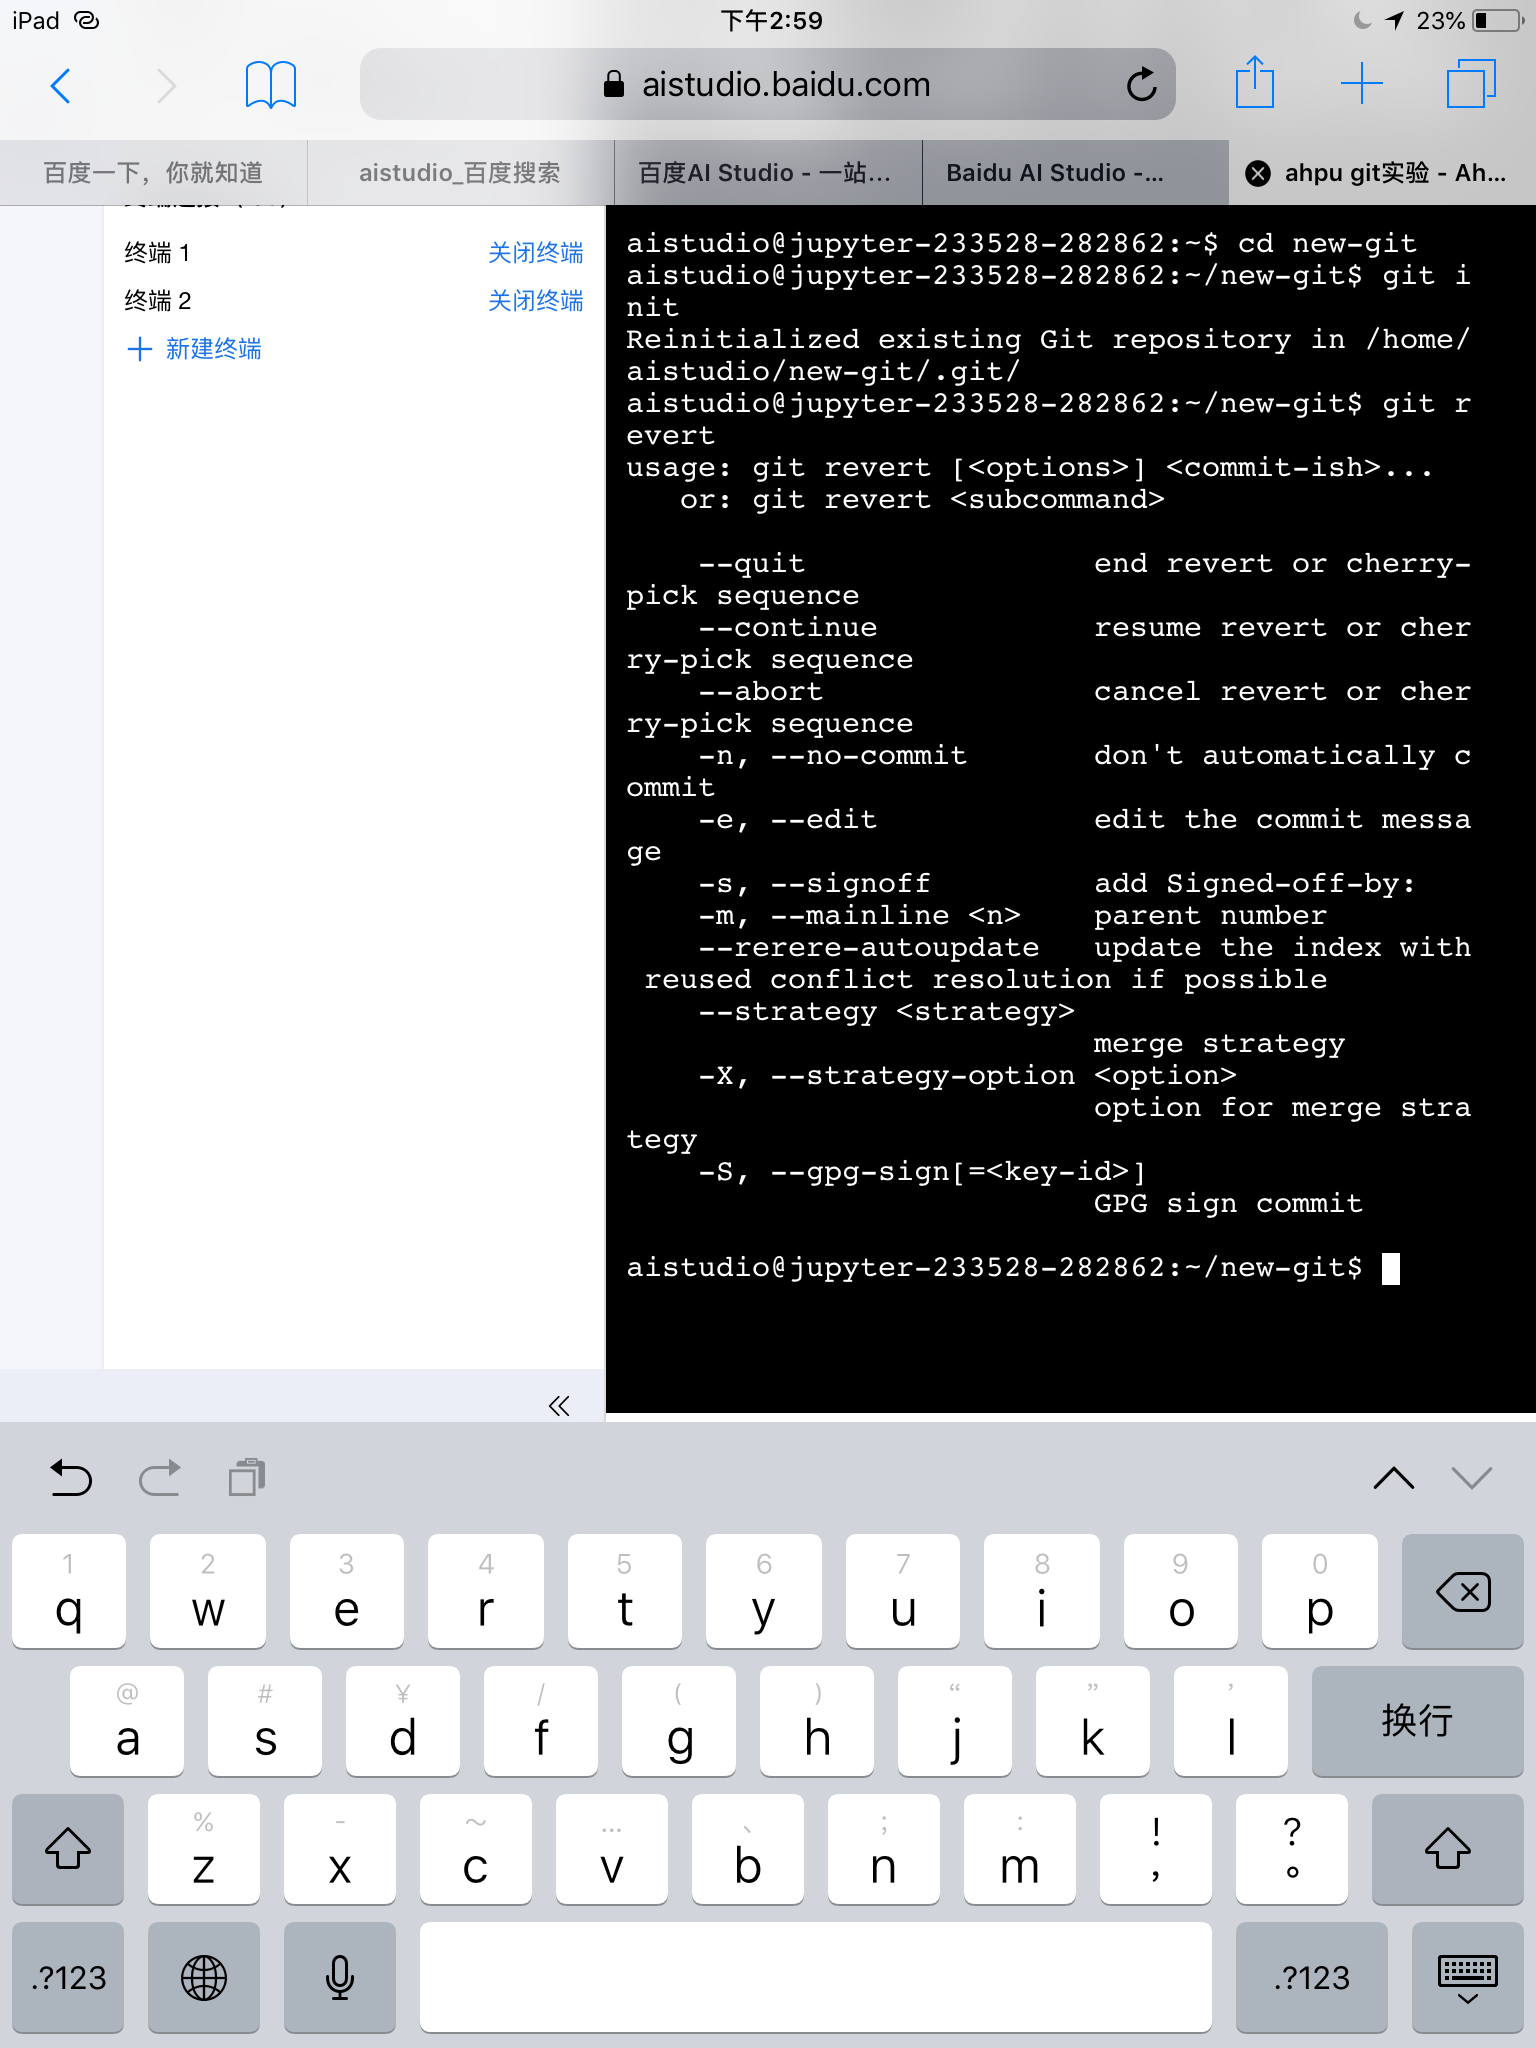
Task: Tap the l key
Action: pos(1231,1720)
